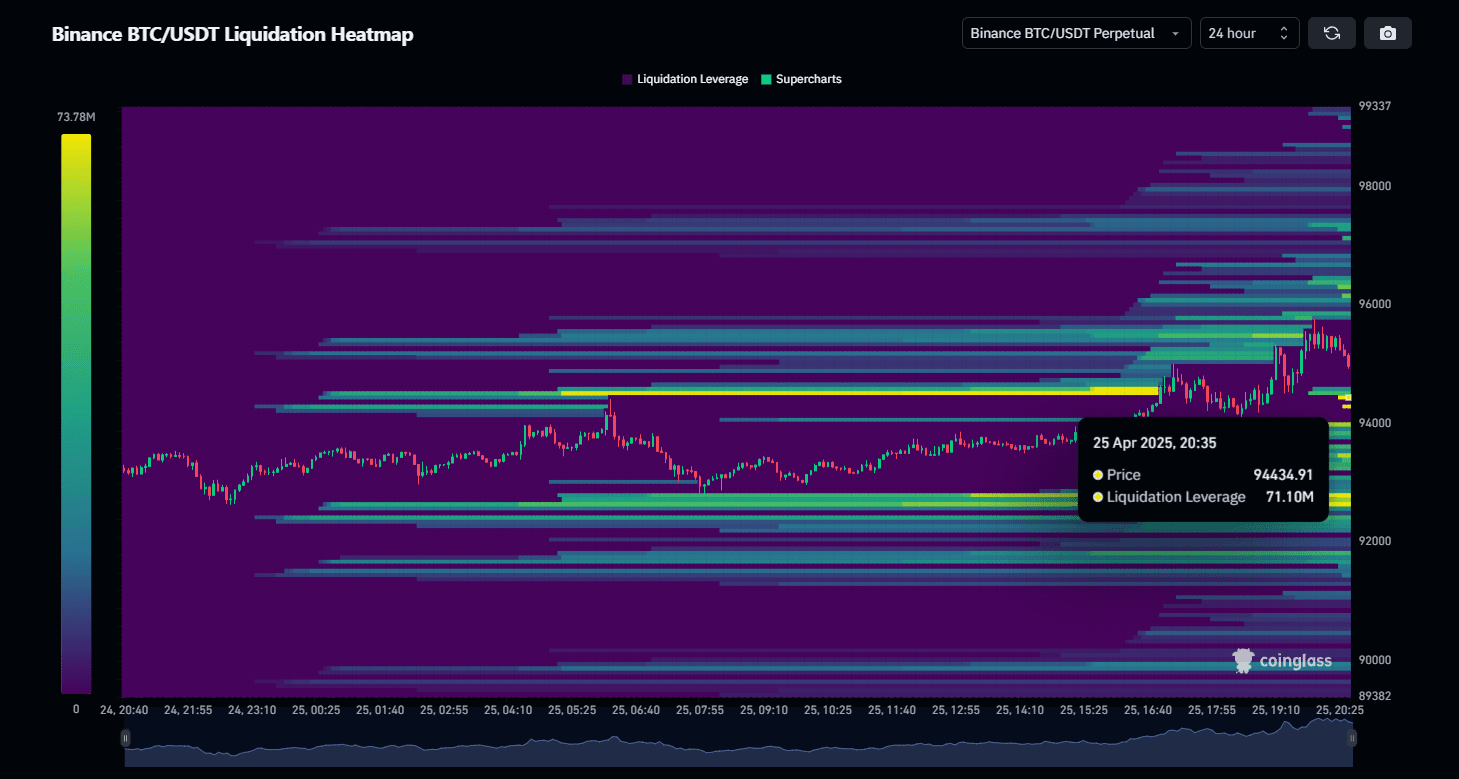The width and height of the screenshot is (1459, 779).
Task: Click the 25, 14:10 time axis label
Action: coord(1020,710)
